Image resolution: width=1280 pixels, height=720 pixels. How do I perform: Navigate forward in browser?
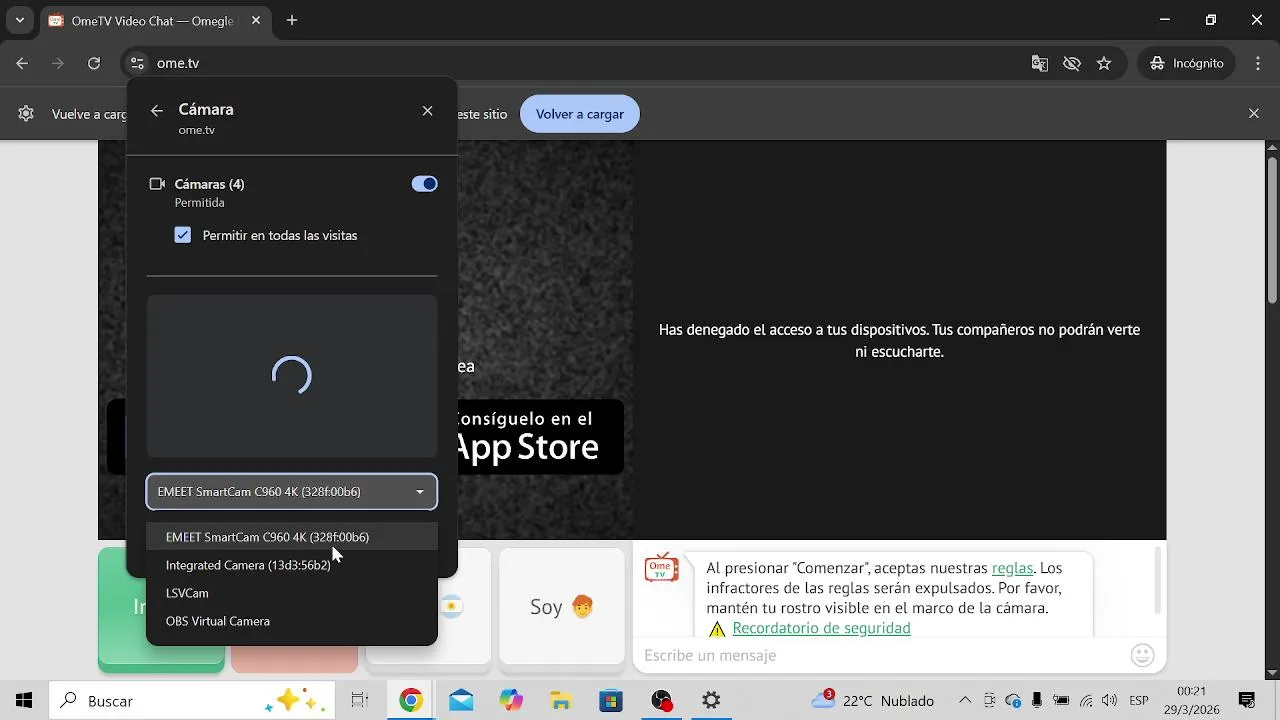[x=58, y=63]
